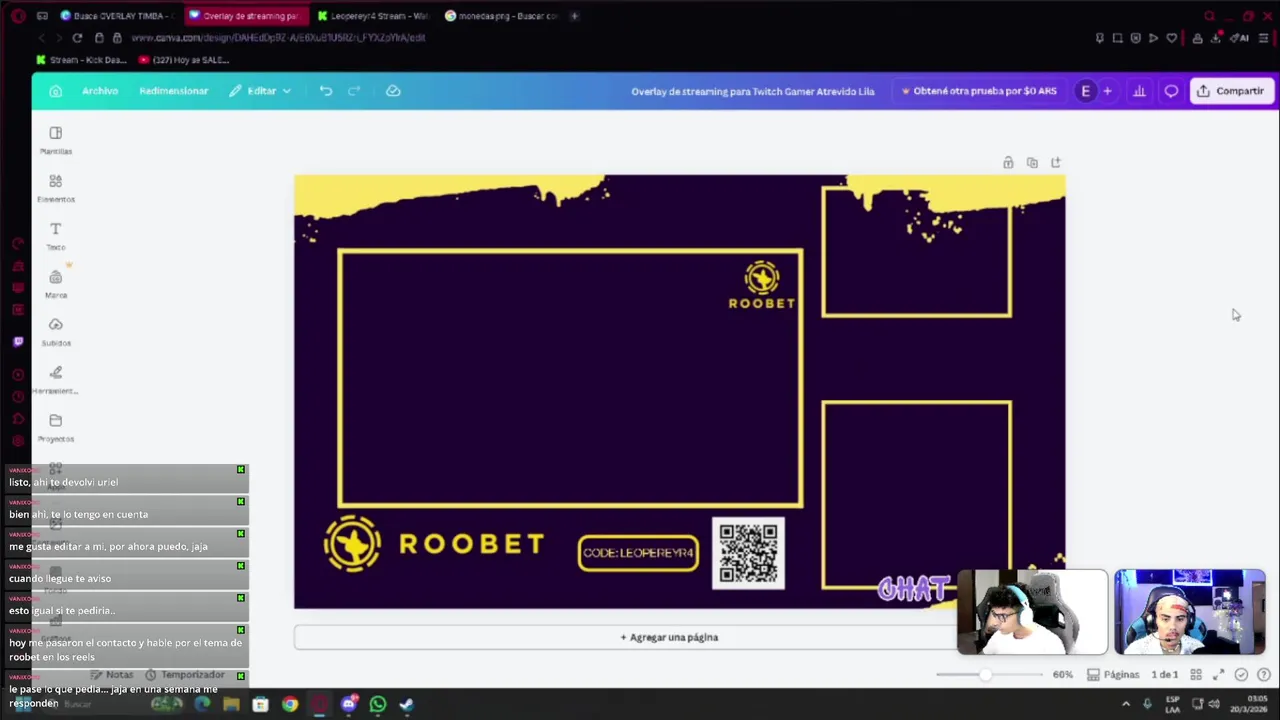The width and height of the screenshot is (1280, 720).
Task: Open the comments speech bubble icon
Action: [x=1171, y=91]
